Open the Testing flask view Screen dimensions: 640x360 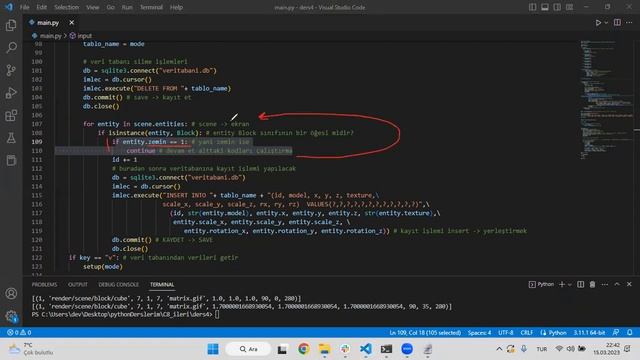tap(11, 138)
